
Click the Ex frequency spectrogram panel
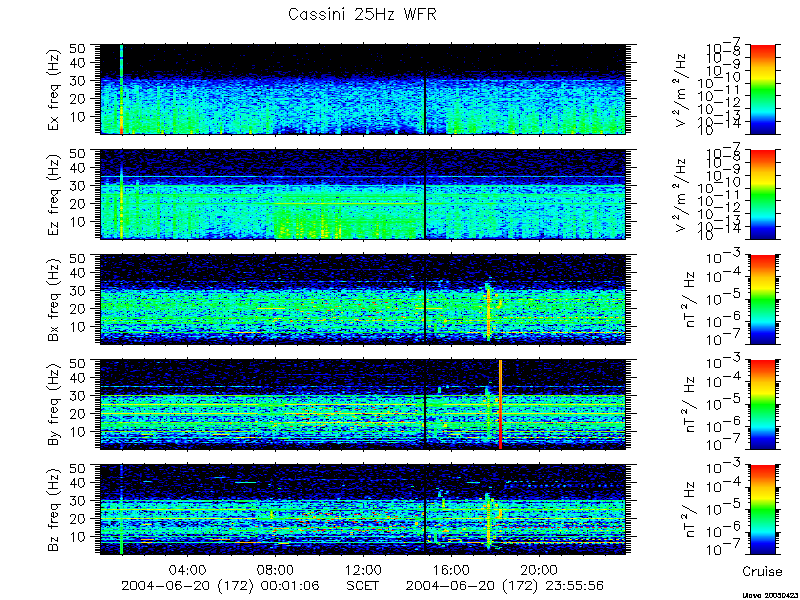[x=363, y=89]
